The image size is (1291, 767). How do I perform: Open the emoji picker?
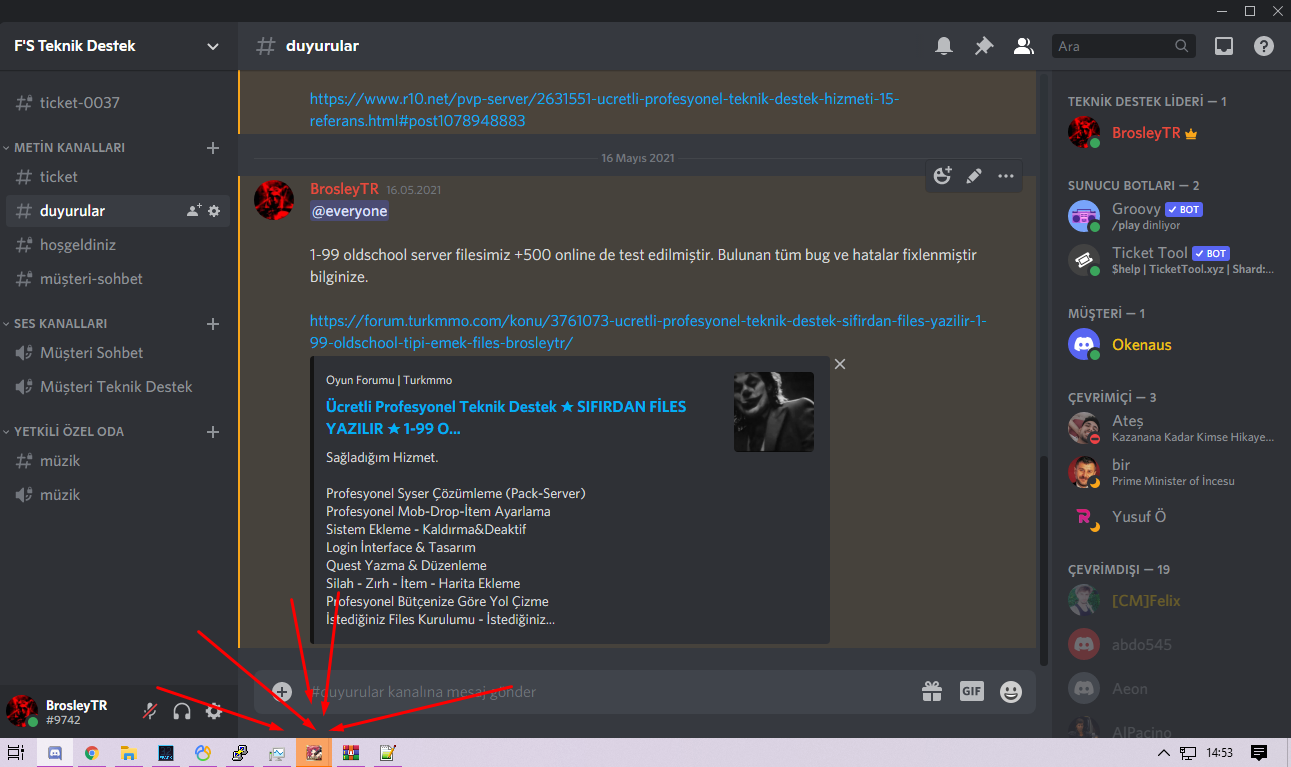tap(1011, 691)
